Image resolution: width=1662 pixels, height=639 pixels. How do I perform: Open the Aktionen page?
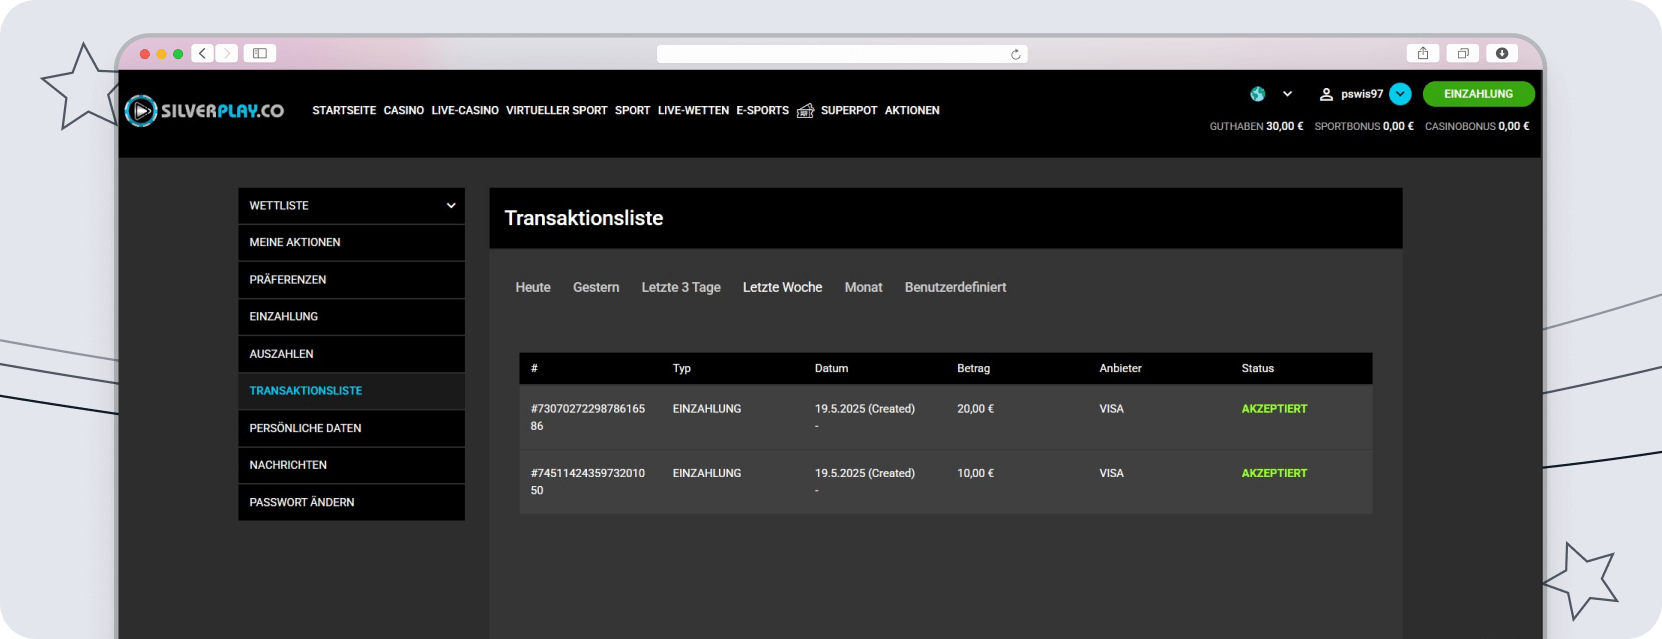tap(912, 111)
